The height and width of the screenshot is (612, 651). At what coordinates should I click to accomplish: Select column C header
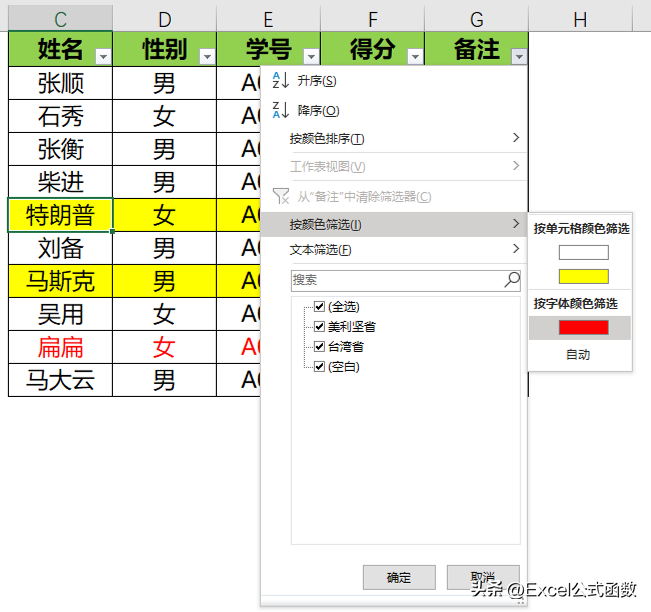click(x=61, y=19)
